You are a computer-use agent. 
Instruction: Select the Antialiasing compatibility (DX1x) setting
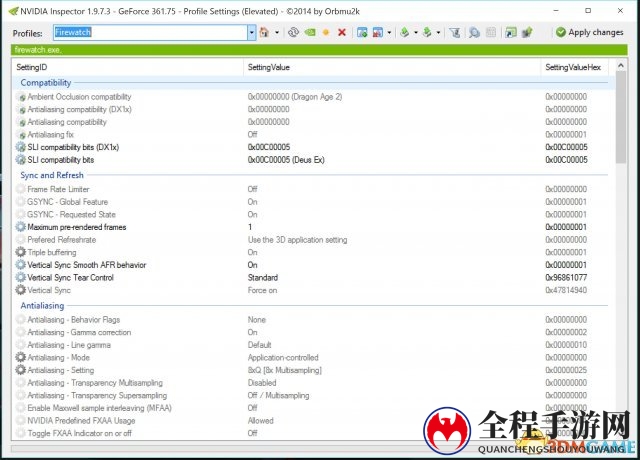tap(79, 109)
